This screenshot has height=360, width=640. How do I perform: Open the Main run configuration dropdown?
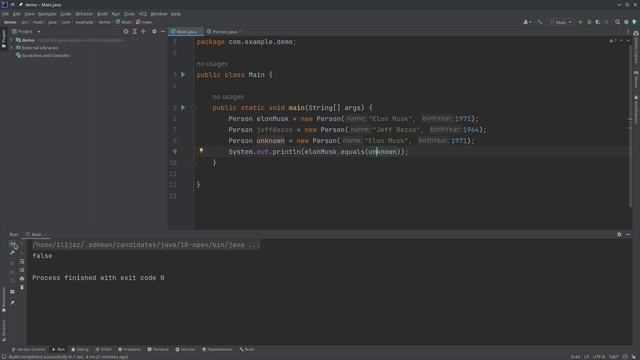[x=562, y=22]
